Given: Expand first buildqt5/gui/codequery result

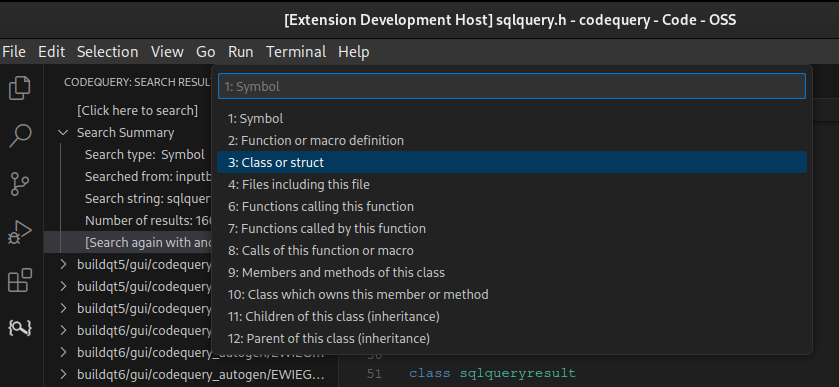Looking at the screenshot, I should (x=63, y=264).
